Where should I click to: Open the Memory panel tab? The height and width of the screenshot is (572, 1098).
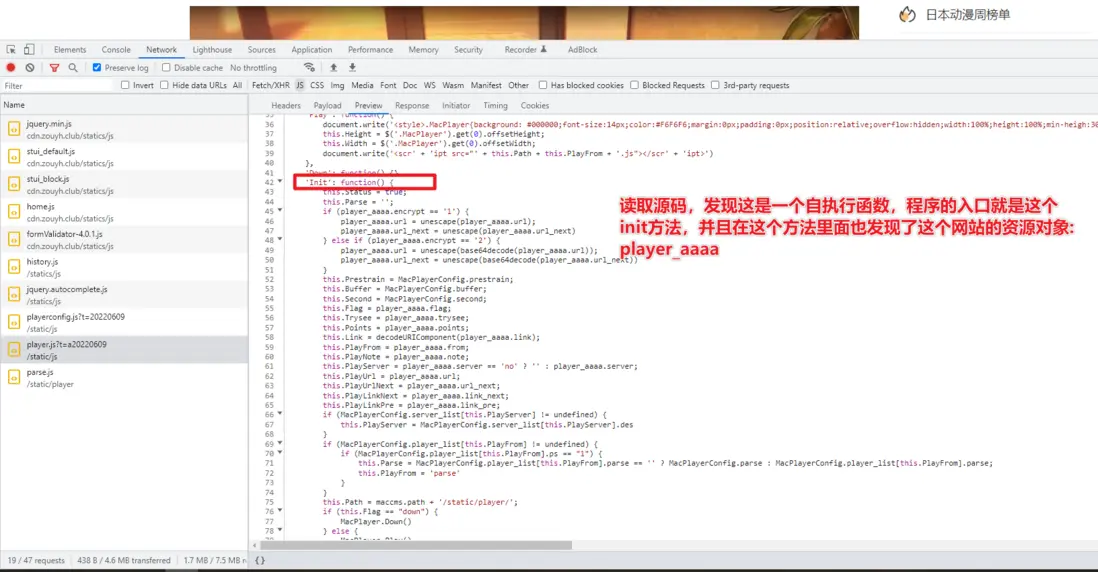point(424,50)
